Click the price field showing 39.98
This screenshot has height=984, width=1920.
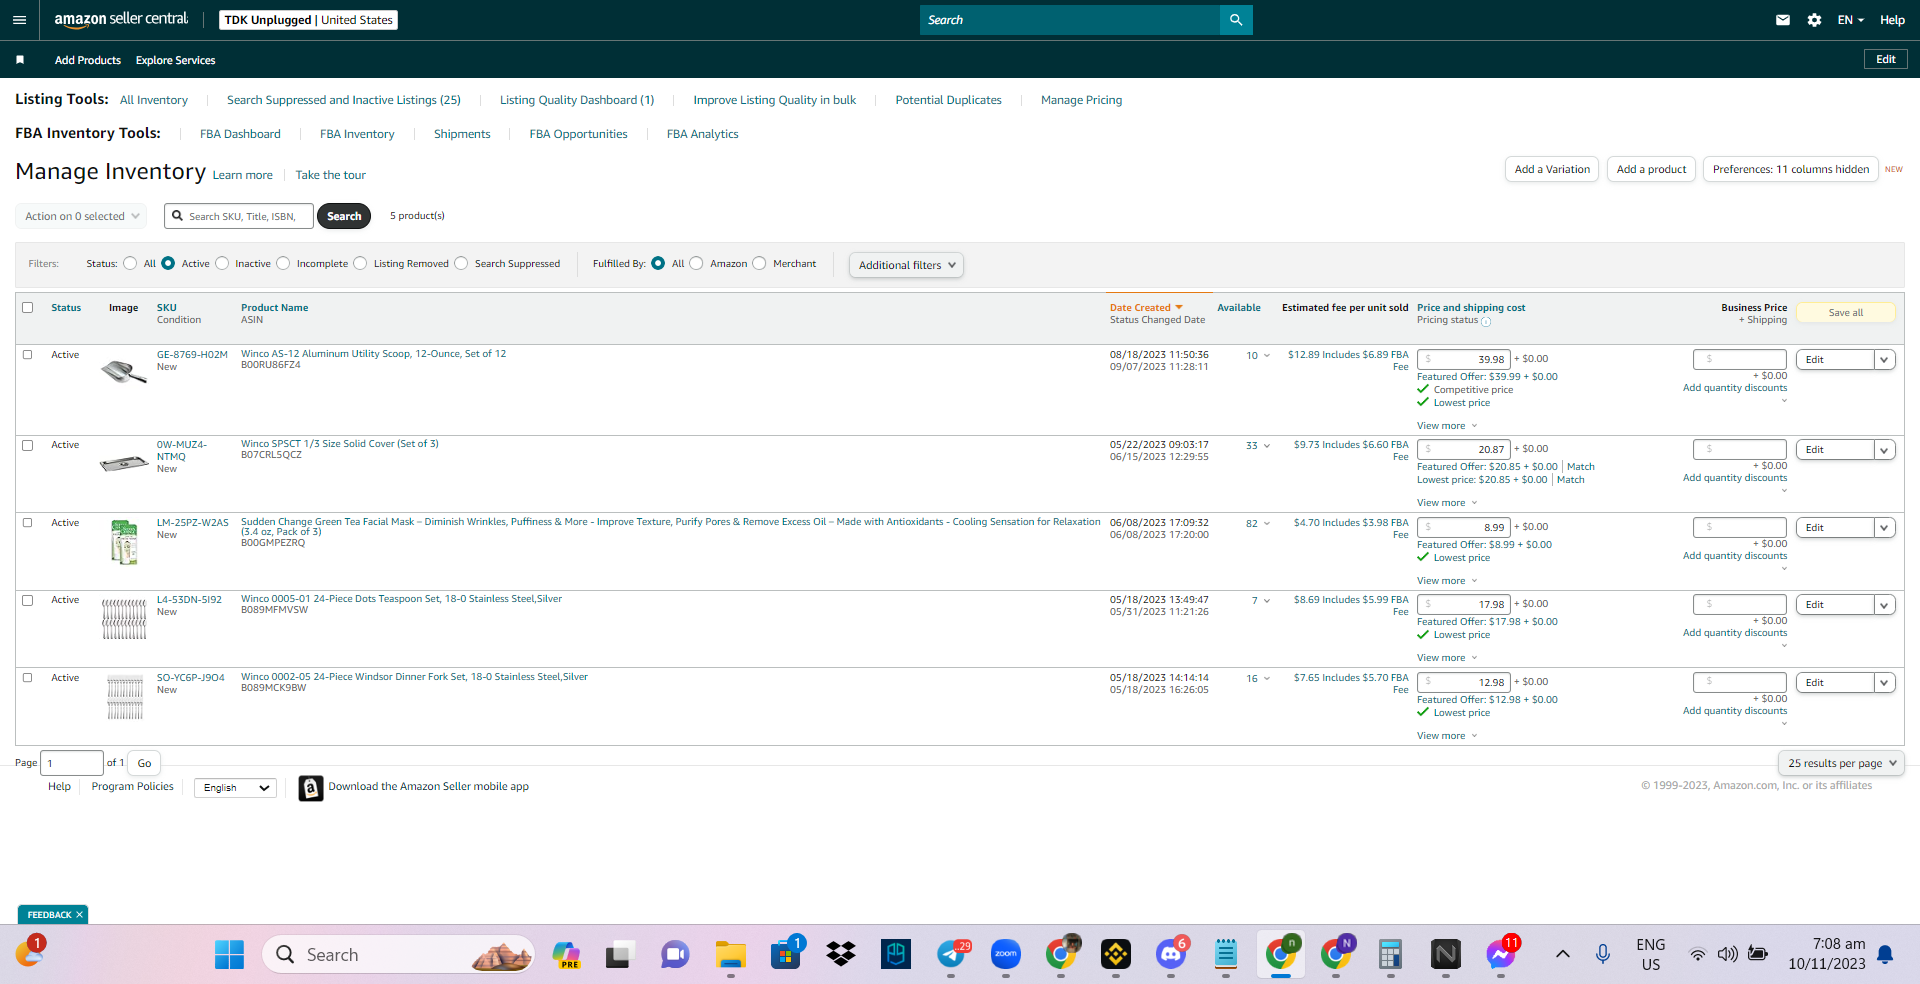click(1464, 360)
